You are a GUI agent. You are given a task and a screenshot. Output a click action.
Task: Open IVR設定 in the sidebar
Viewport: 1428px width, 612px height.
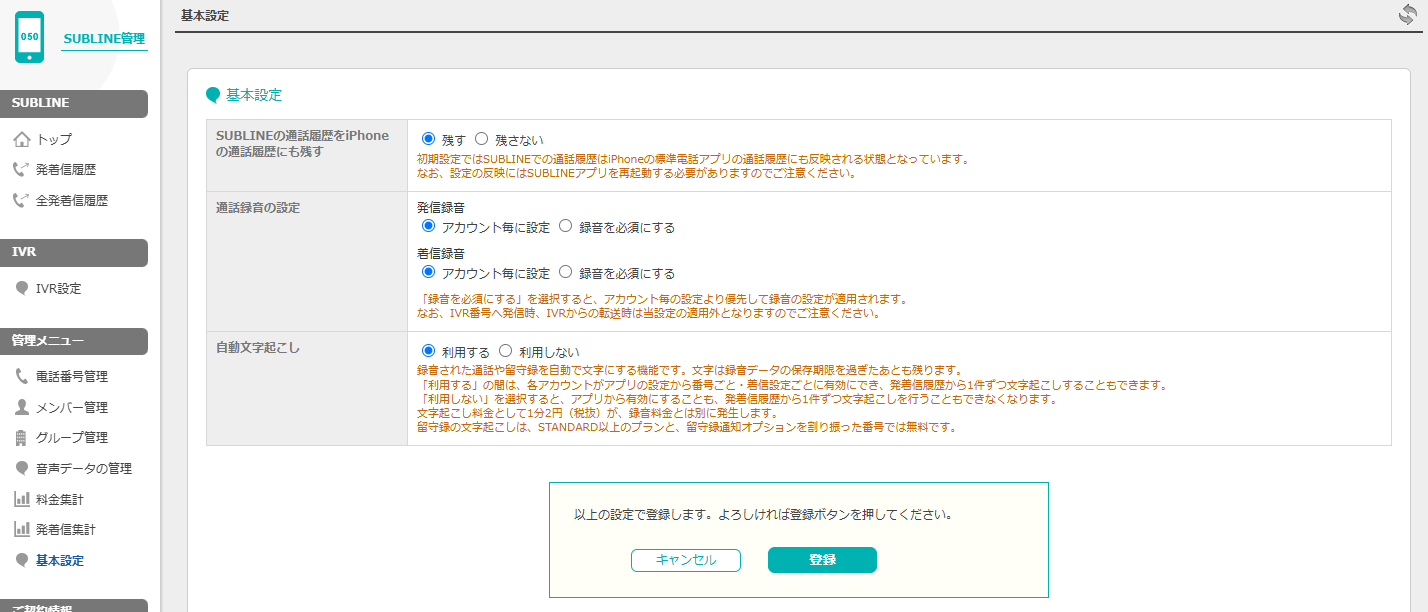(x=59, y=288)
